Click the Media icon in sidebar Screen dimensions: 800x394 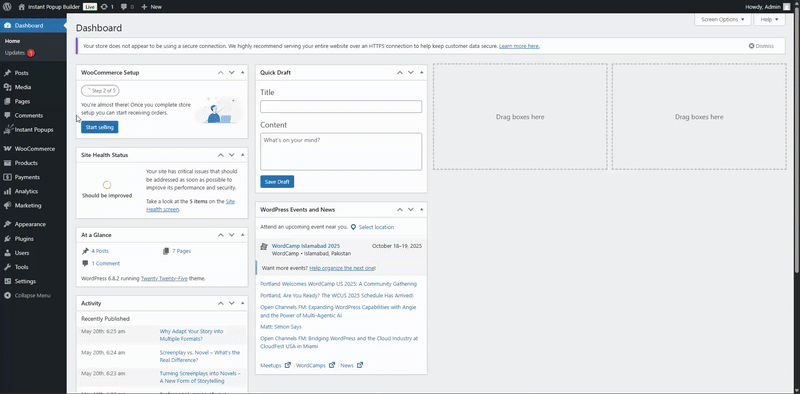[x=7, y=87]
